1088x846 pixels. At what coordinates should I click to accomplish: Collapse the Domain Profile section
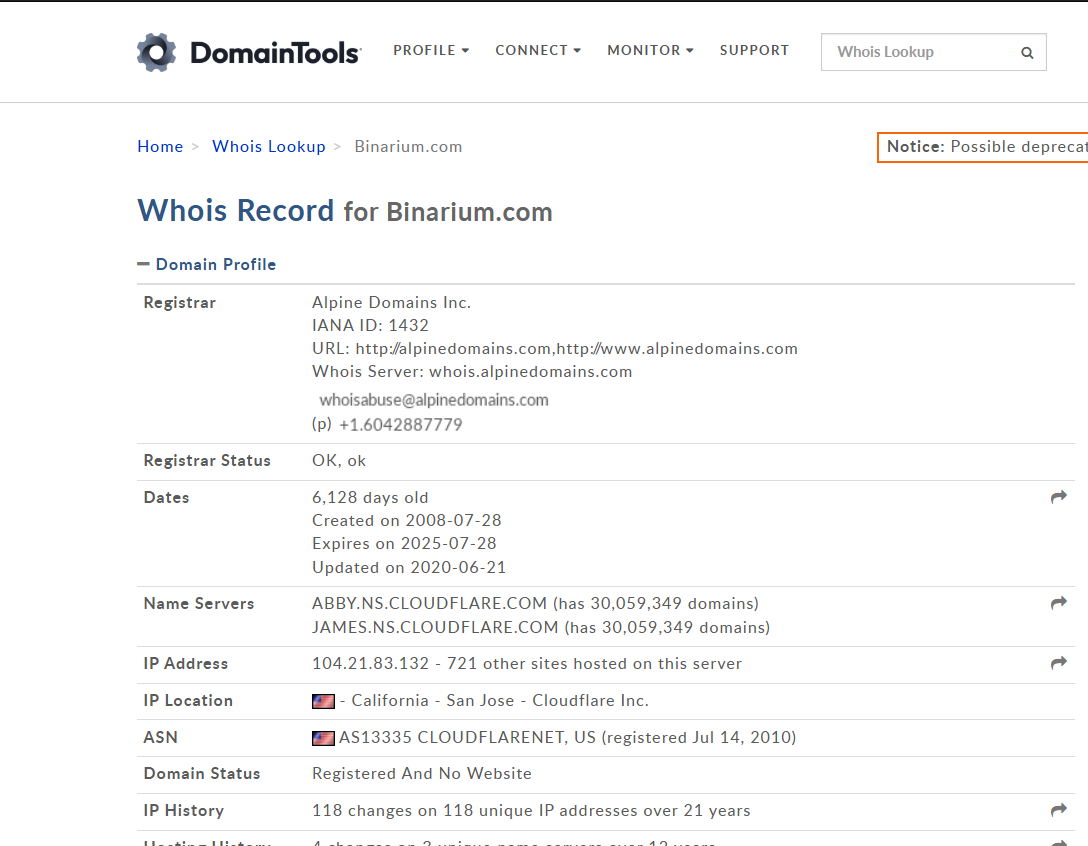[207, 264]
